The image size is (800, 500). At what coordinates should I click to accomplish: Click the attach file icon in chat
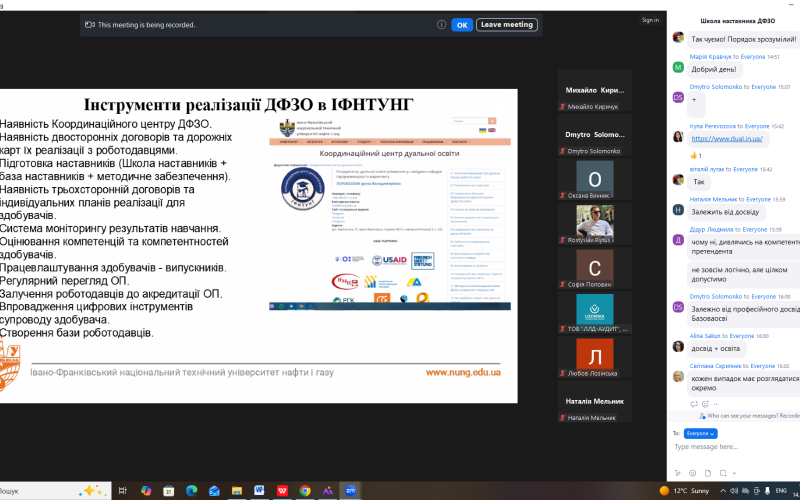708,473
